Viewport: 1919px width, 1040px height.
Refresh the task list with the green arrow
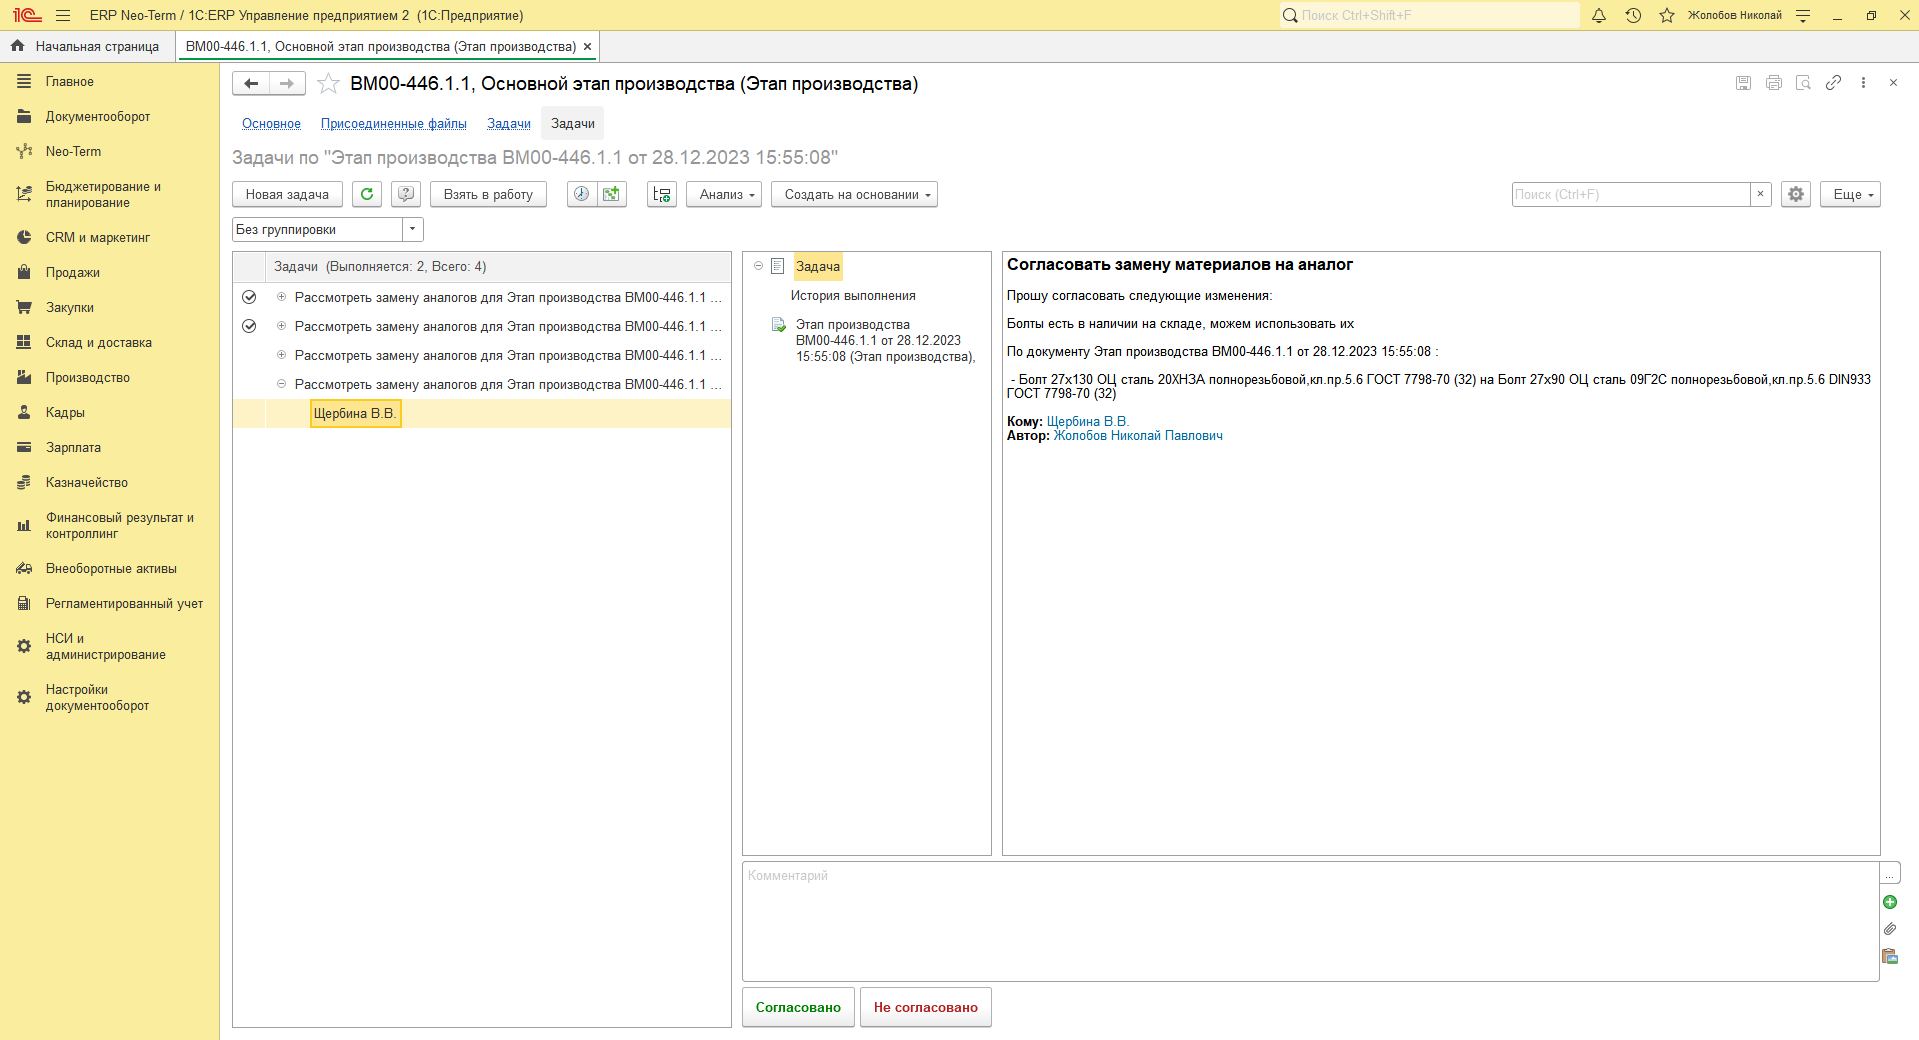[x=367, y=194]
